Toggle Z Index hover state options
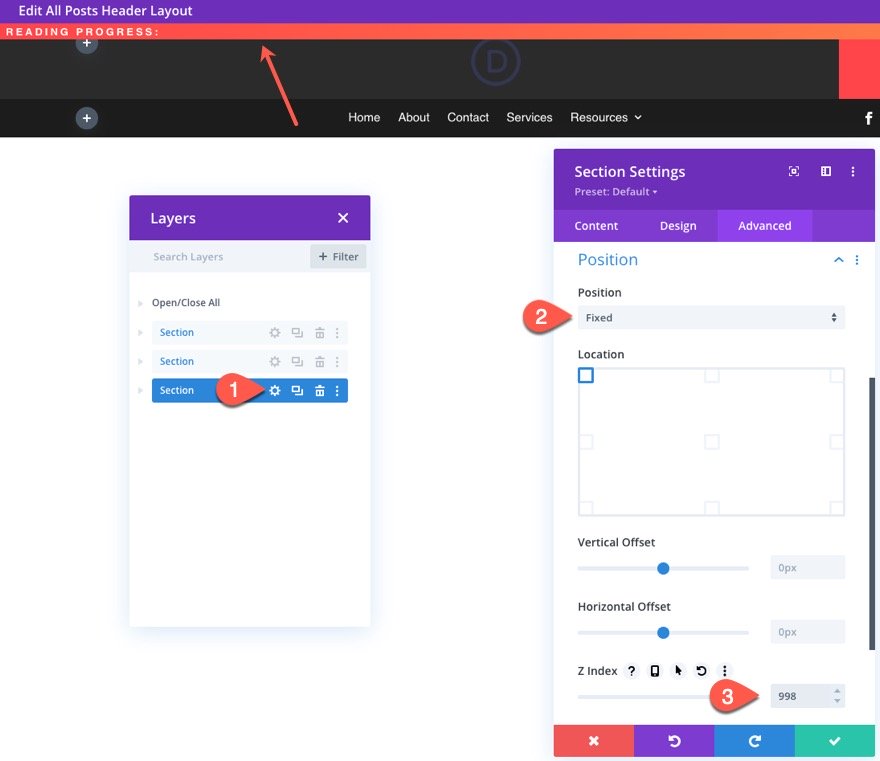Viewport: 880px width, 761px height. pos(678,671)
